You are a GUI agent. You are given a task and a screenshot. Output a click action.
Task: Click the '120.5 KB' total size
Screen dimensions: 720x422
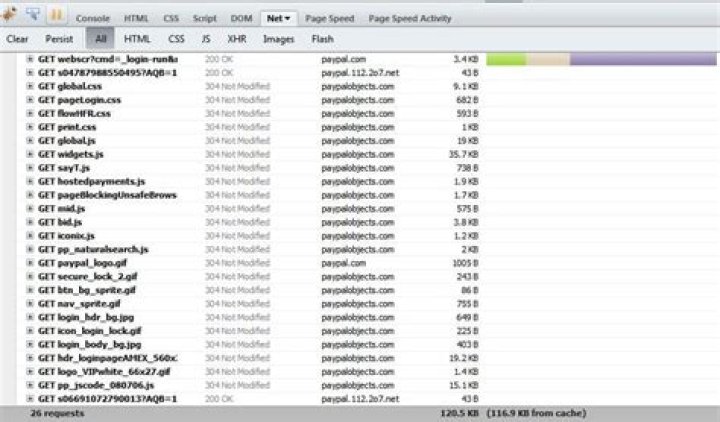tap(459, 413)
